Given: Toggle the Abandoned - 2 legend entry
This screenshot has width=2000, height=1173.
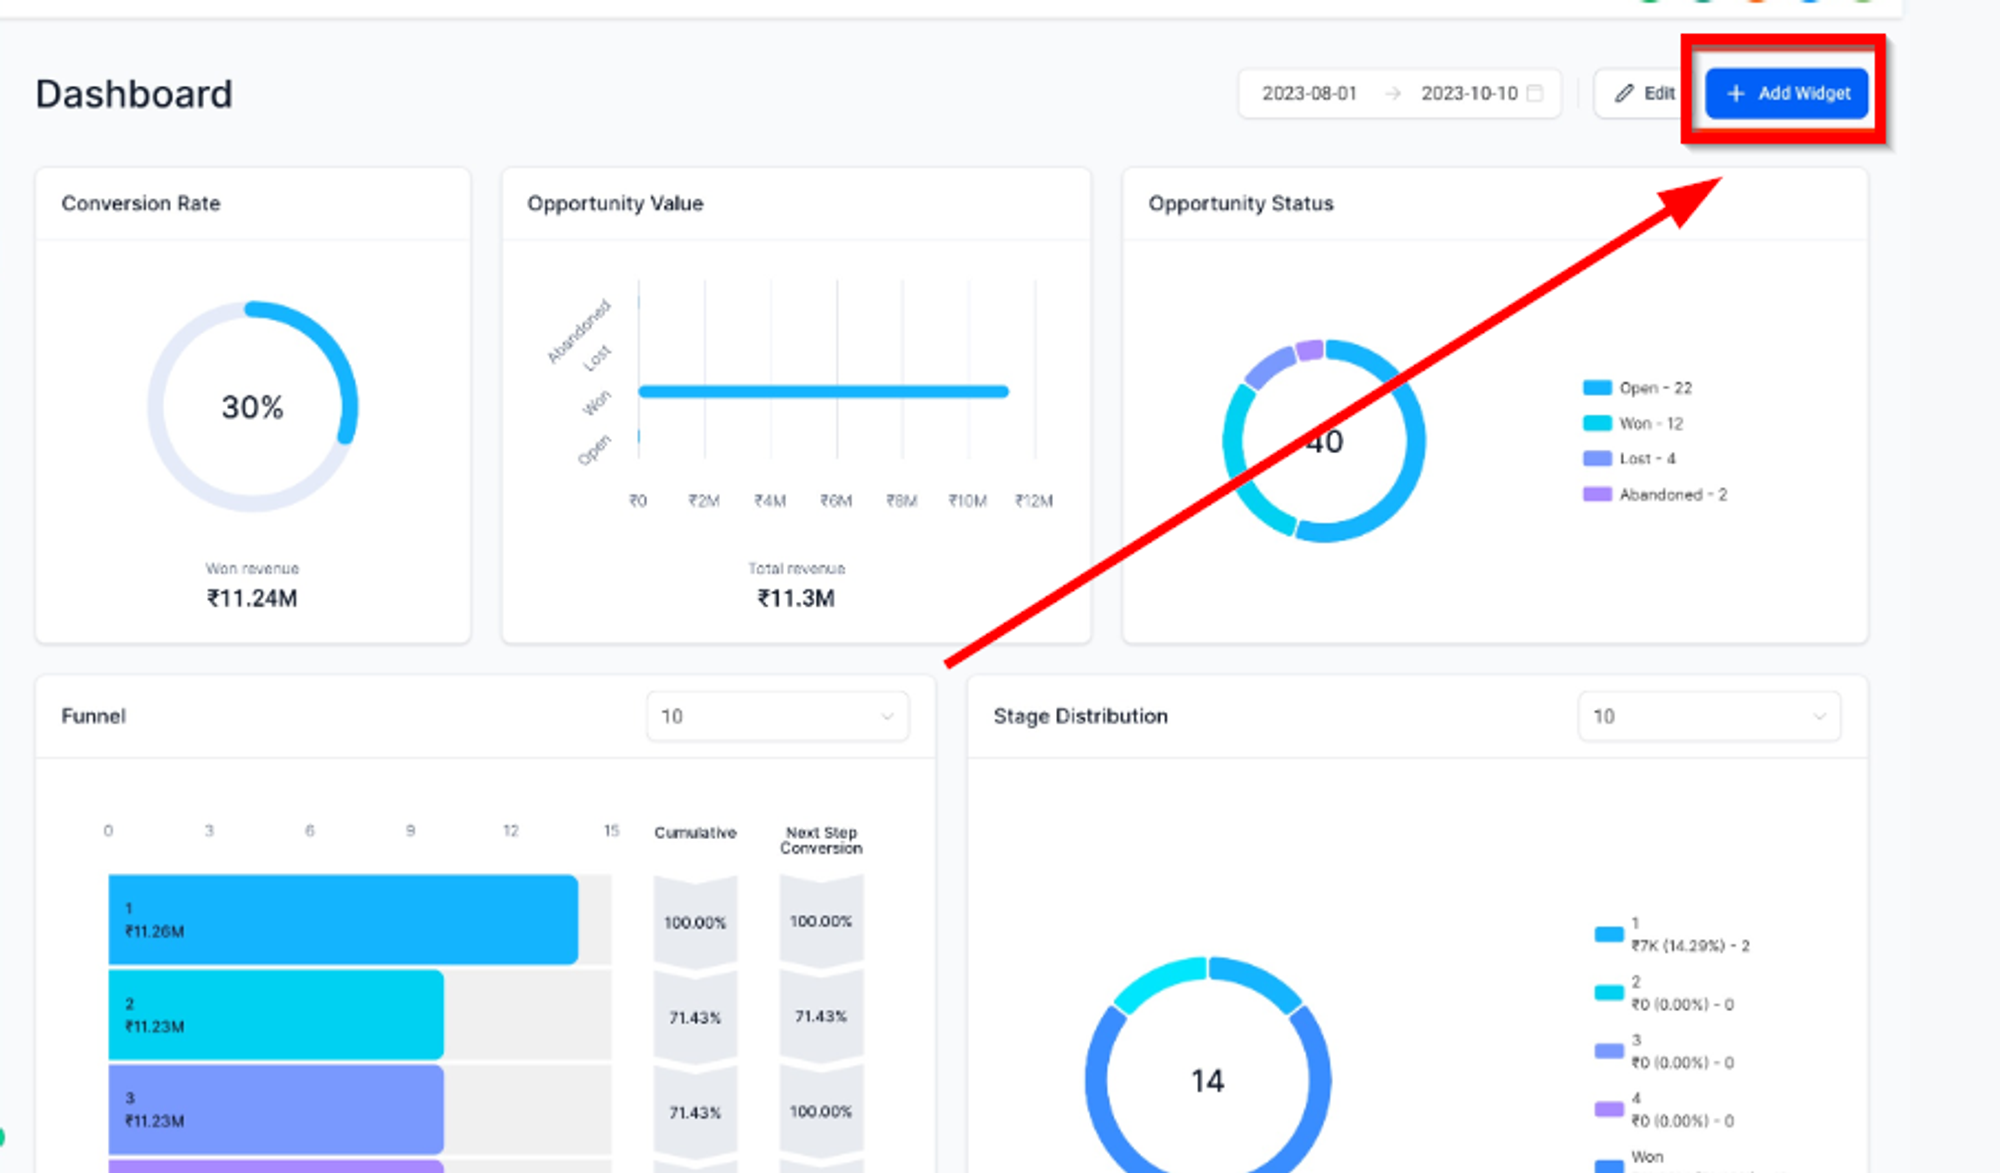Looking at the screenshot, I should pyautogui.click(x=1655, y=494).
